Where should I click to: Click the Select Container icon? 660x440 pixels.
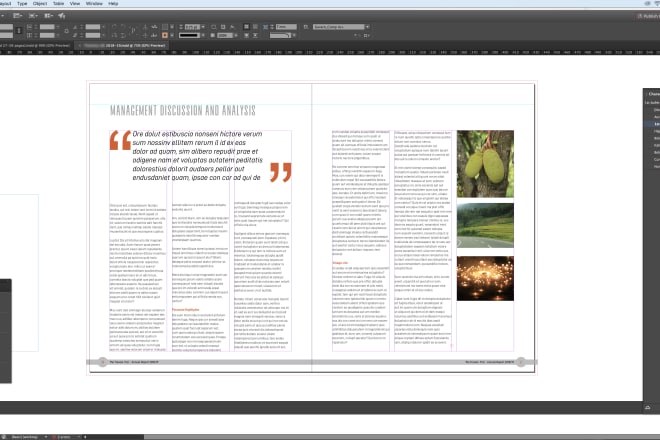[x=145, y=27]
